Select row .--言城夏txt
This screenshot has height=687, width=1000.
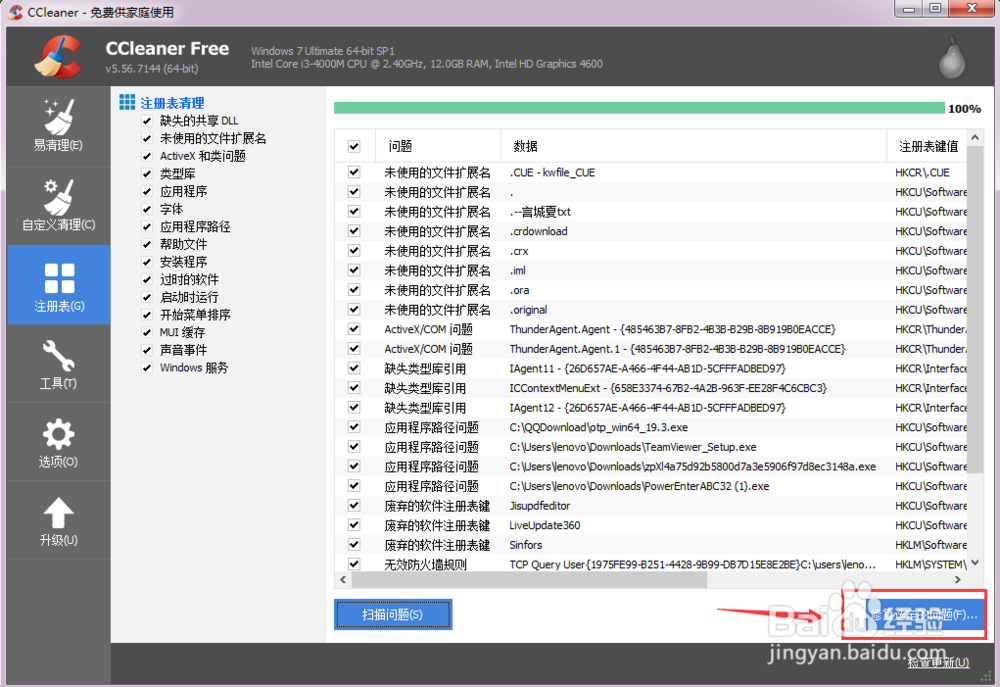651,212
